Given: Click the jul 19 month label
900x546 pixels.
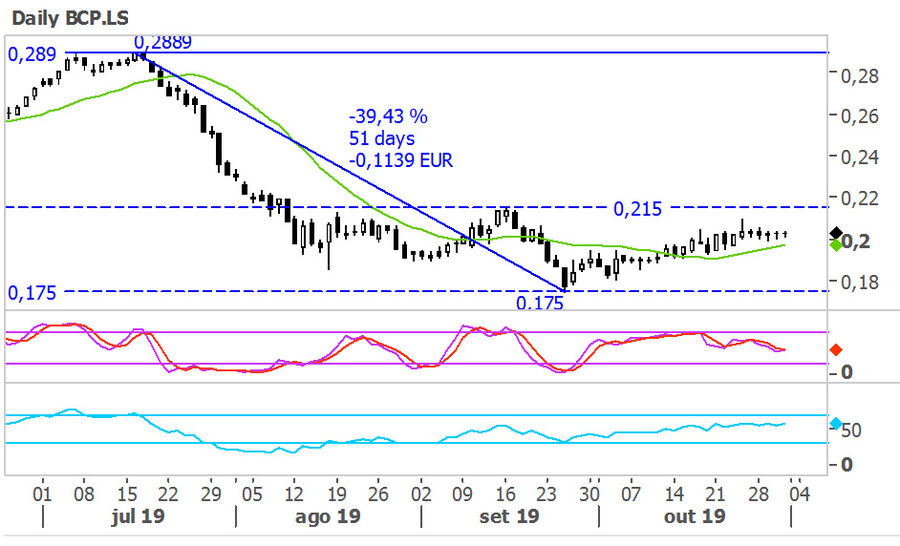Looking at the screenshot, I should tap(138, 517).
